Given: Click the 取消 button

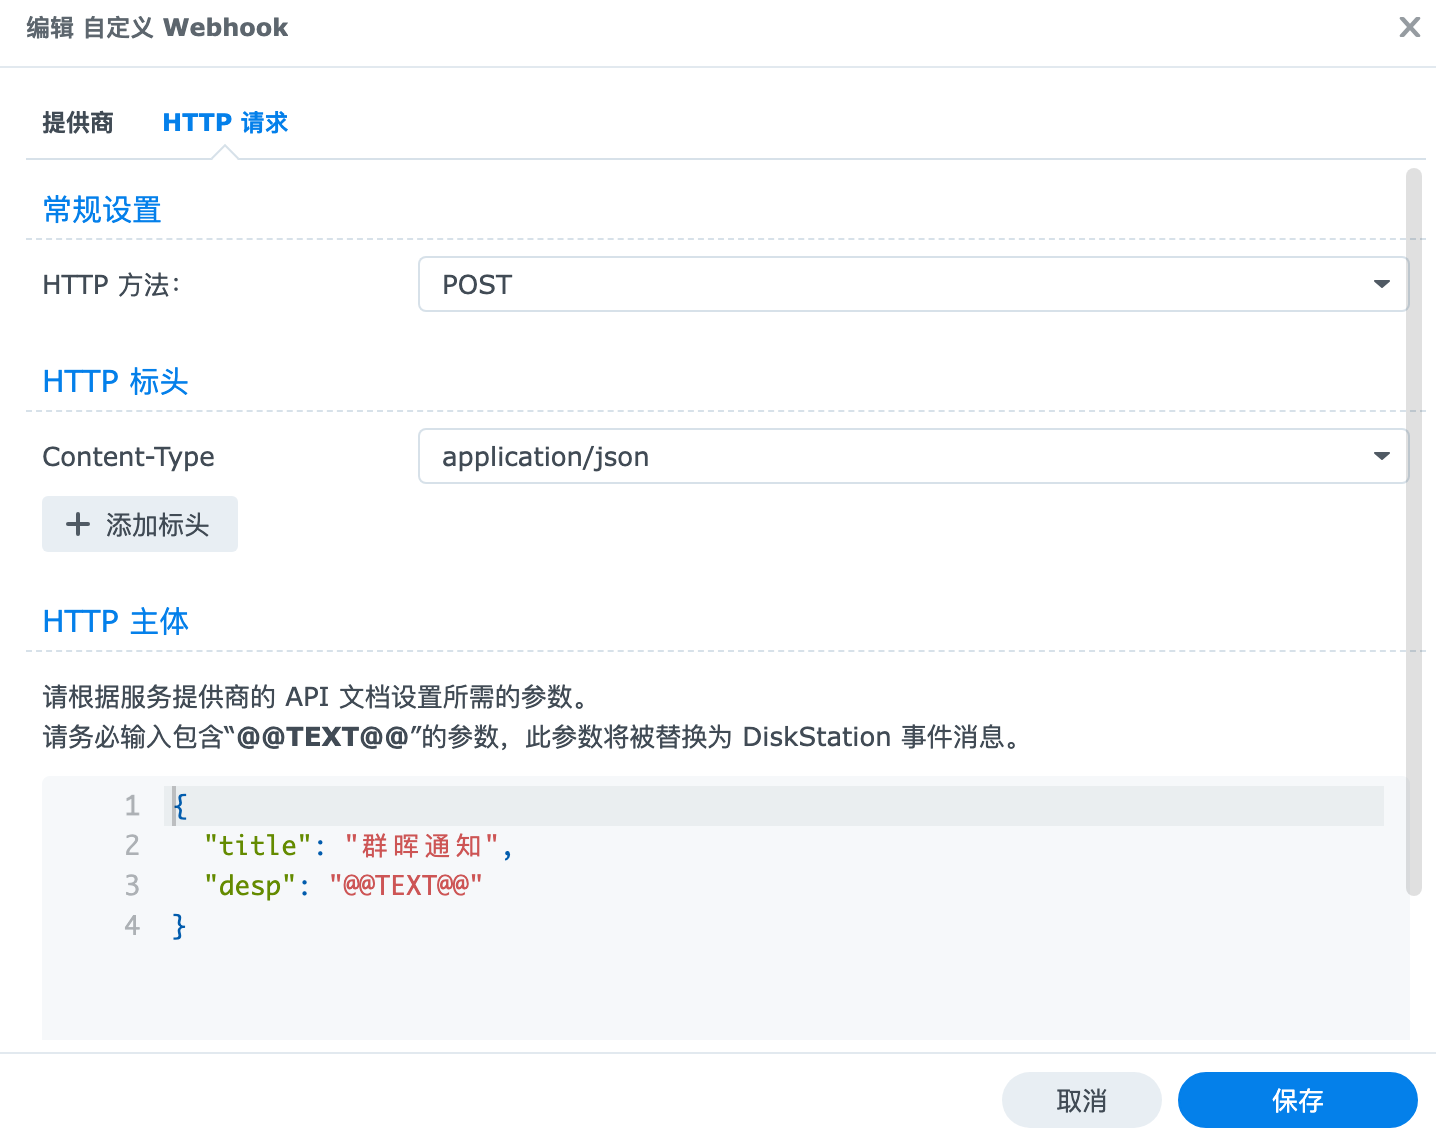Looking at the screenshot, I should pyautogui.click(x=1081, y=1100).
